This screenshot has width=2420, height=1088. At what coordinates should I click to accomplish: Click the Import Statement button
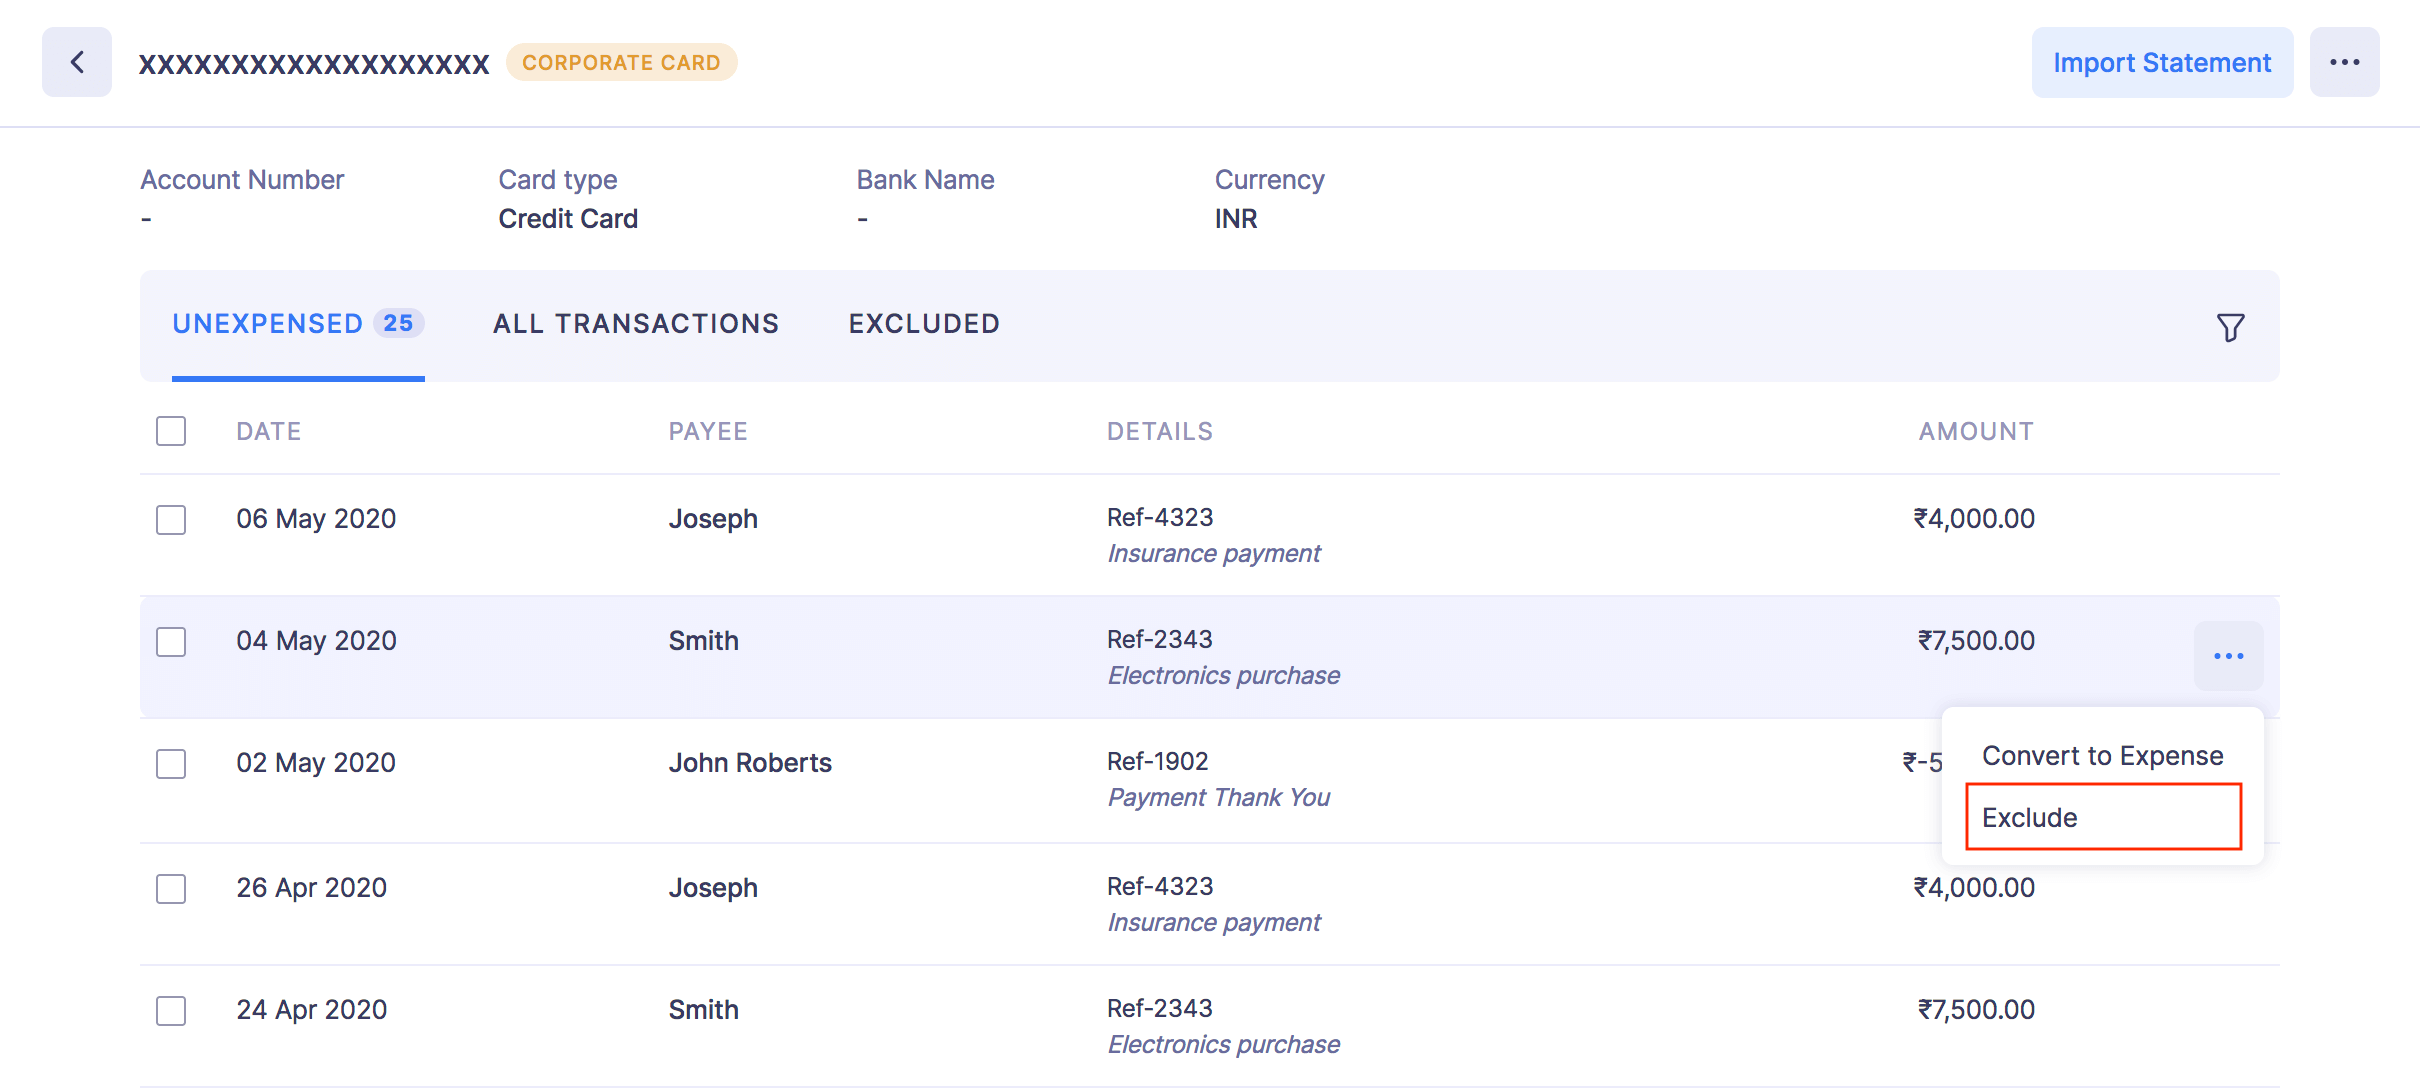pos(2162,62)
